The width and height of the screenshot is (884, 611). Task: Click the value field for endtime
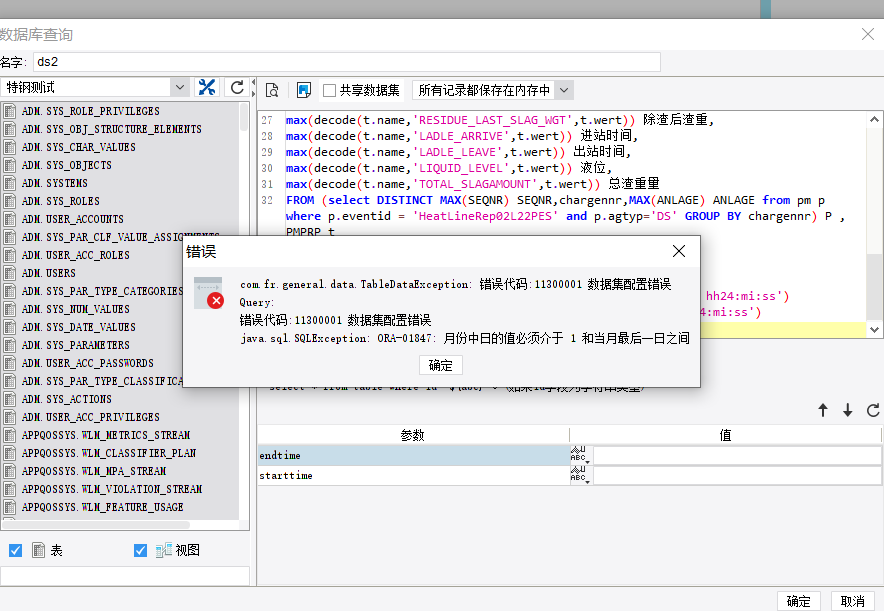click(737, 455)
